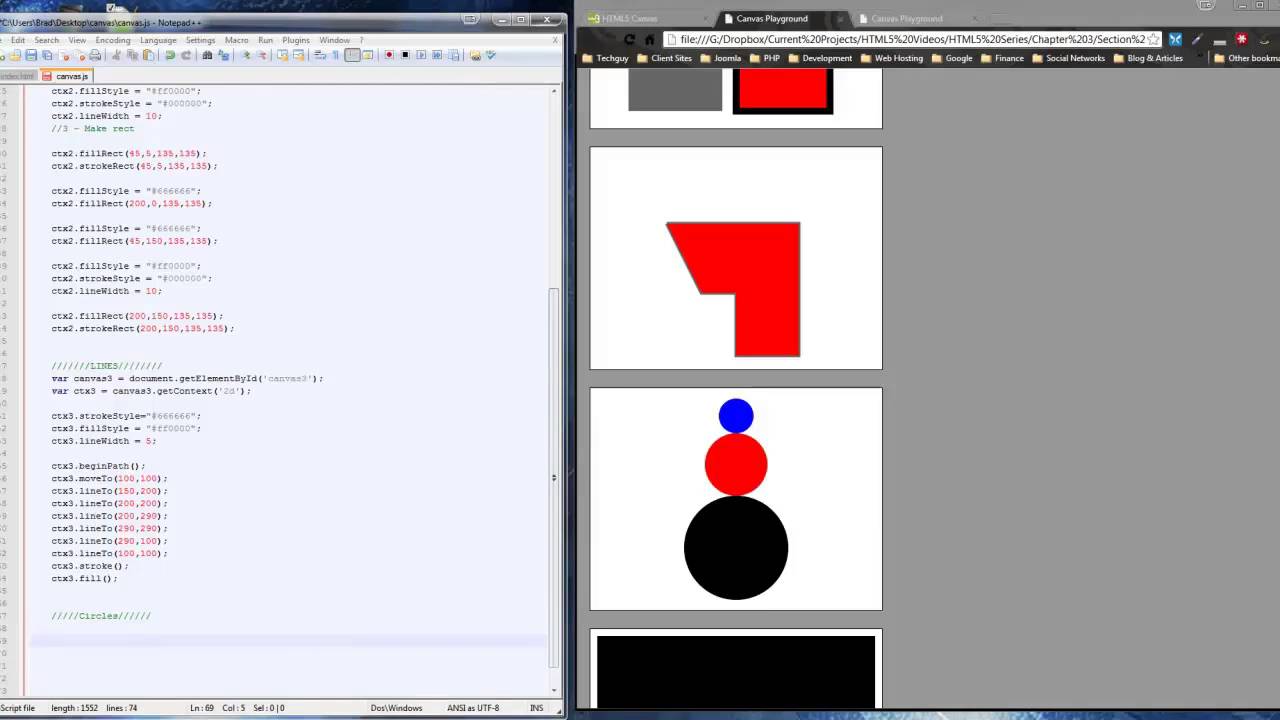The image size is (1280, 720).
Task: Open the PHP bookmarks folder
Action: pos(764,58)
